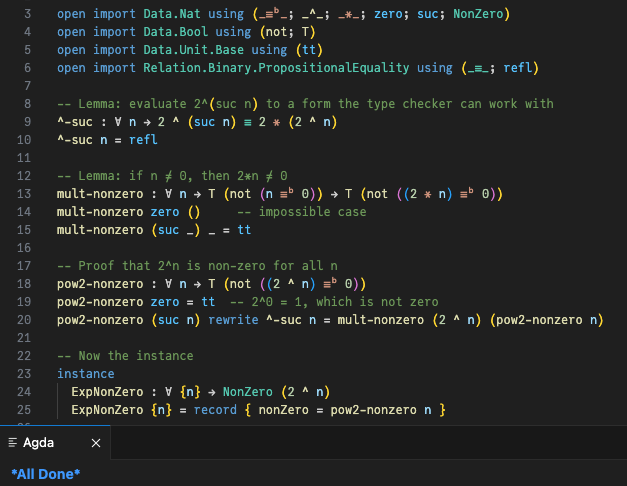
Task: Click 'mult-nonzero' on signature line 13
Action: pyautogui.click(x=100, y=194)
